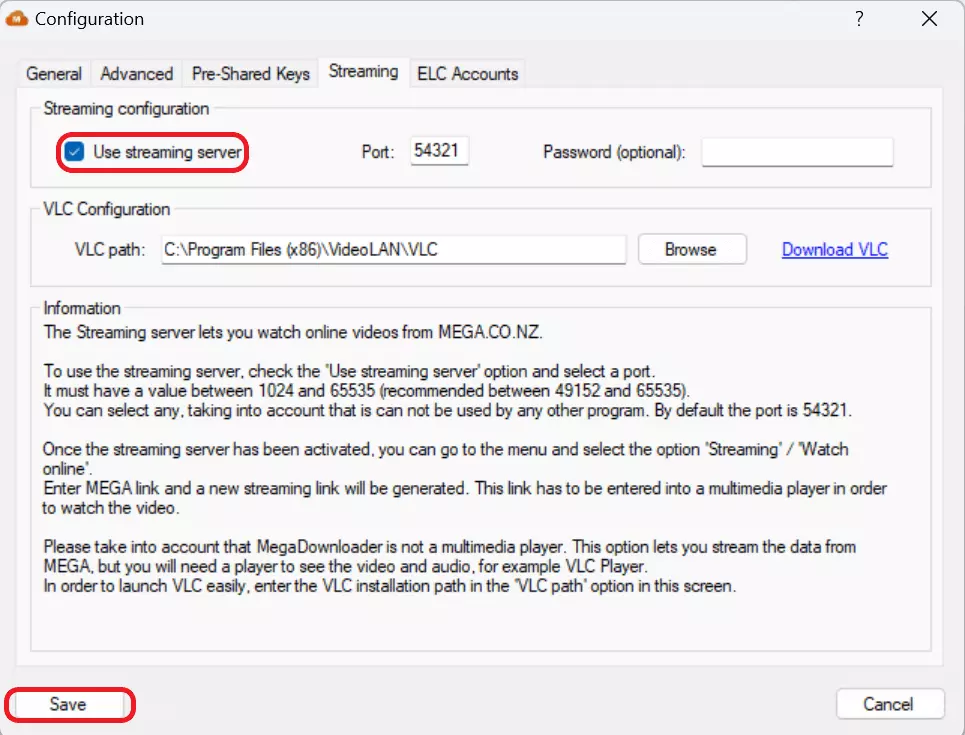965x735 pixels.
Task: Click the line about values 1024 and 65535
Action: coord(367,391)
